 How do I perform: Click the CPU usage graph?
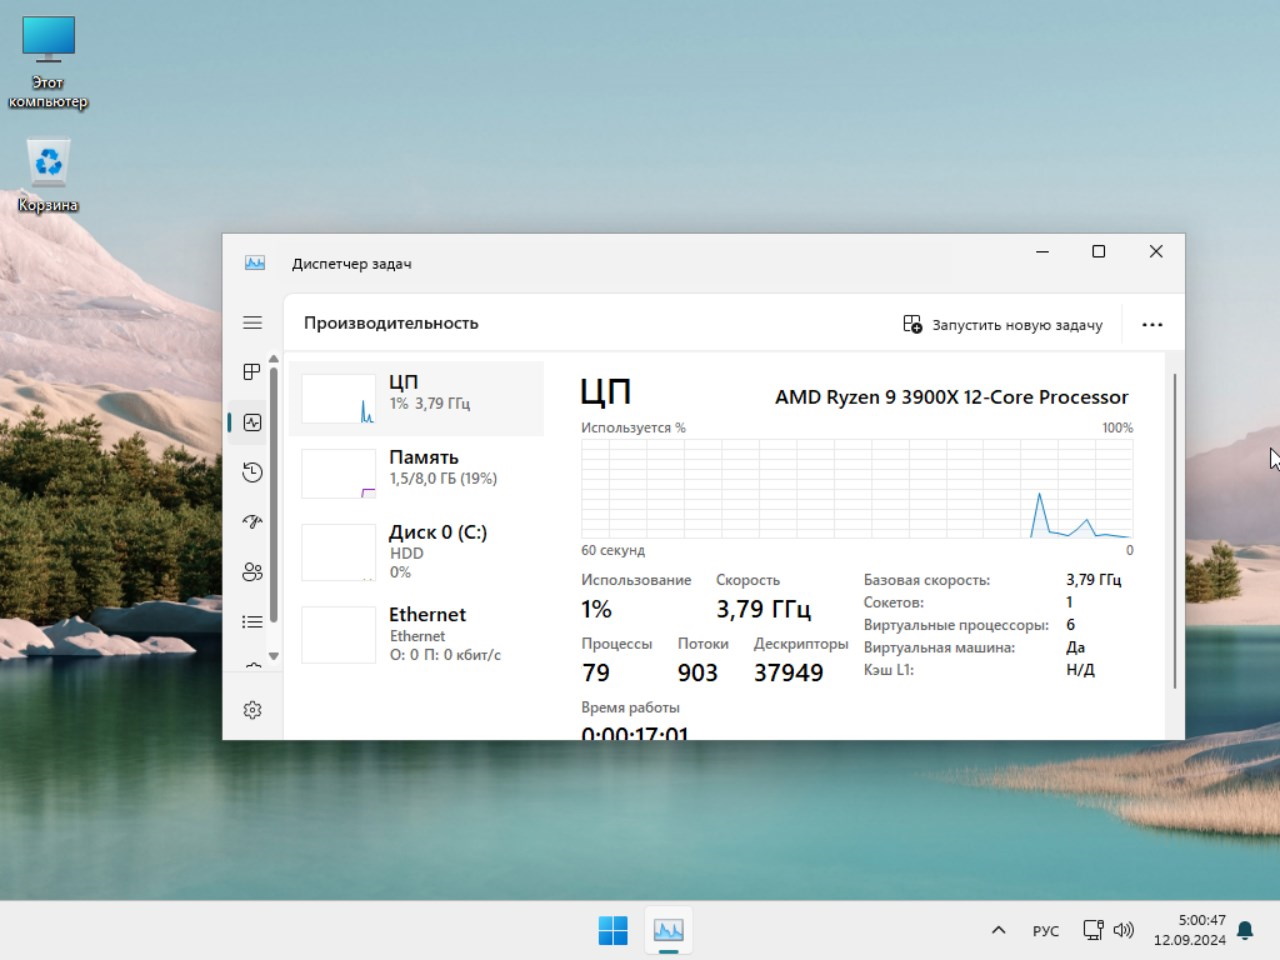click(x=857, y=488)
